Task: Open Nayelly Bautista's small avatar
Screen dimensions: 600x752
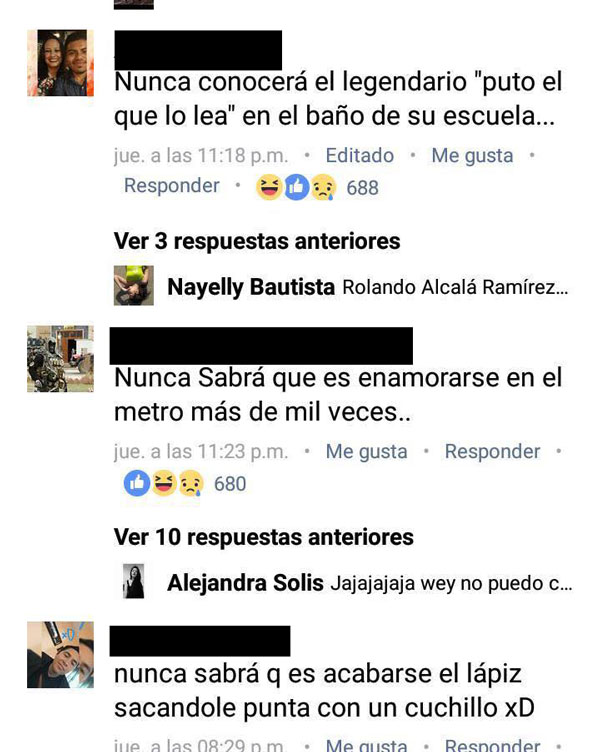Action: (x=133, y=285)
